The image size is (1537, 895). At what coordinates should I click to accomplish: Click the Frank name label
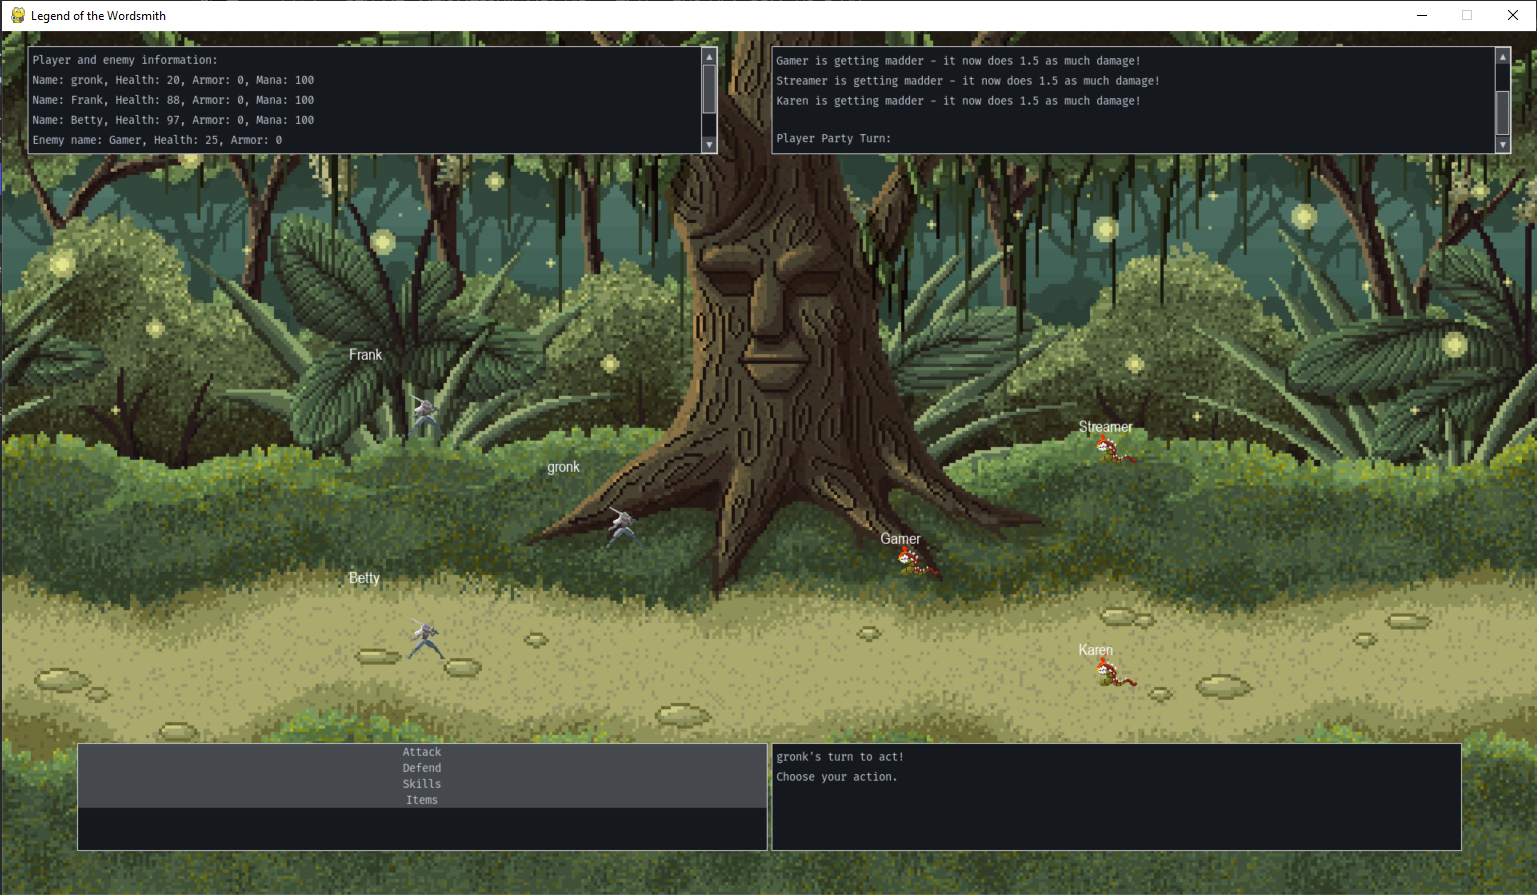(x=365, y=355)
